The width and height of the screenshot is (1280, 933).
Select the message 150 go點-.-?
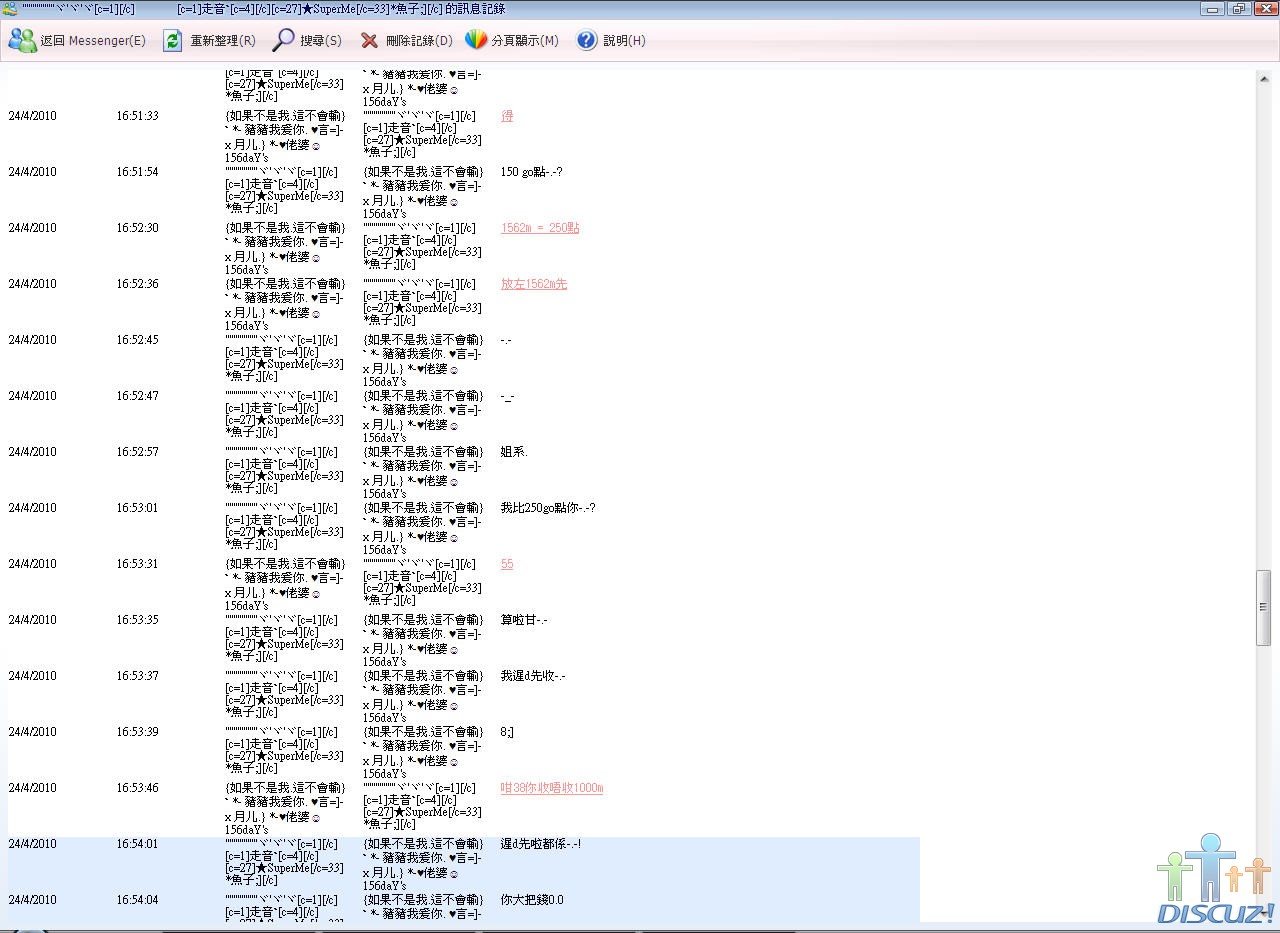click(531, 172)
